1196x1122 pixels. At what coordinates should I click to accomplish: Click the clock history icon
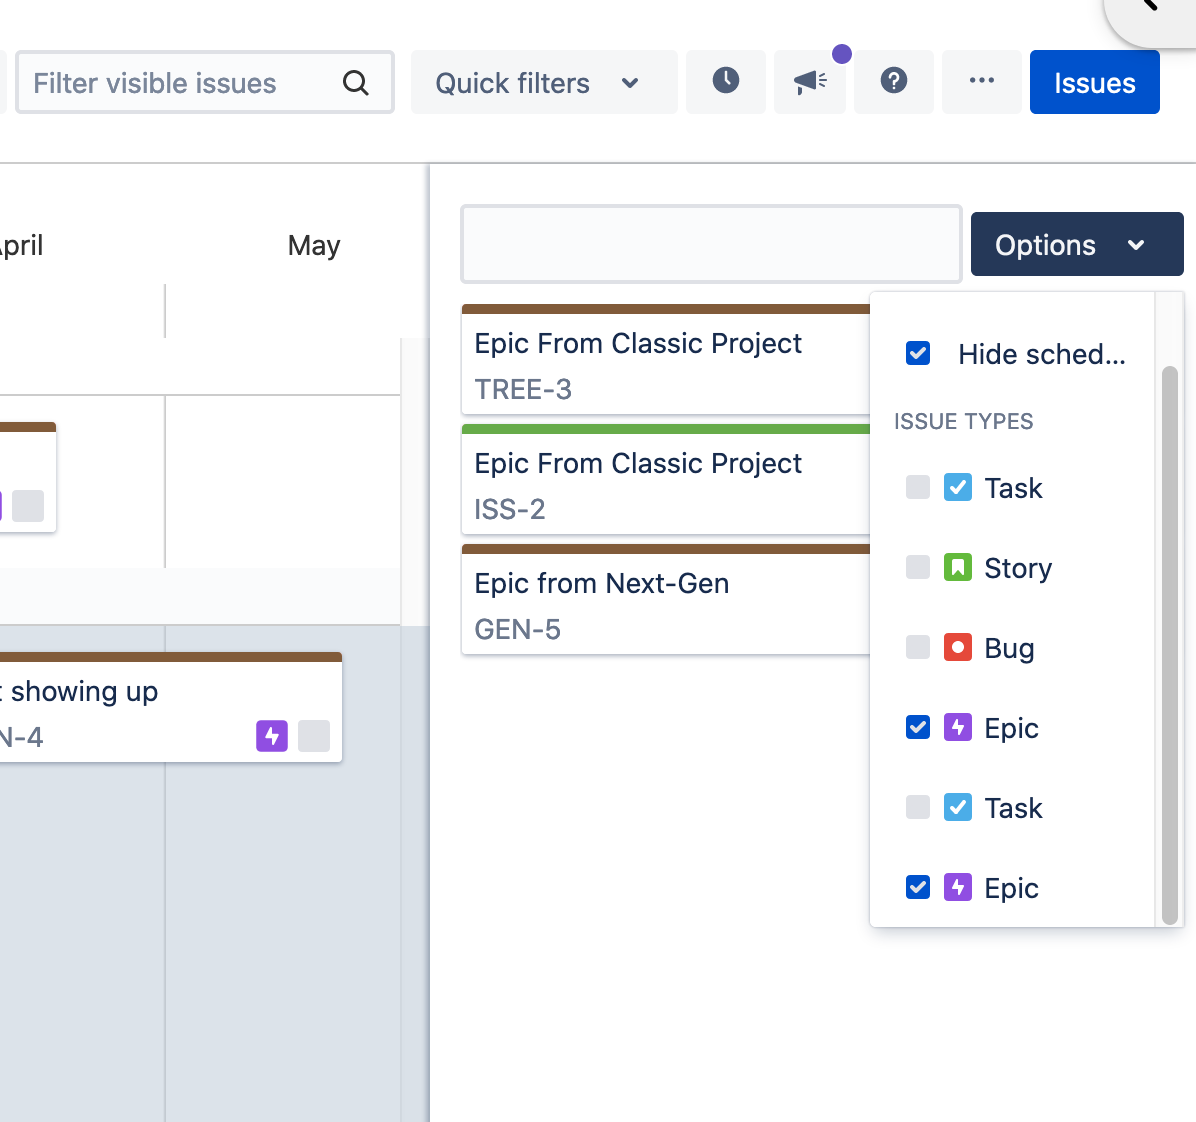[725, 81]
